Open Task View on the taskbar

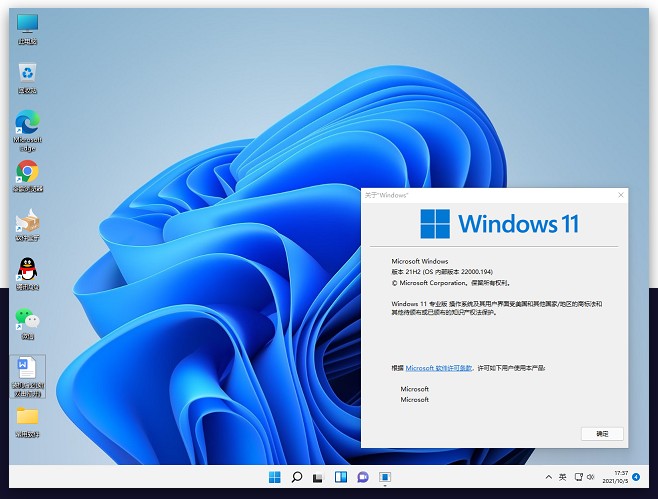click(x=318, y=478)
